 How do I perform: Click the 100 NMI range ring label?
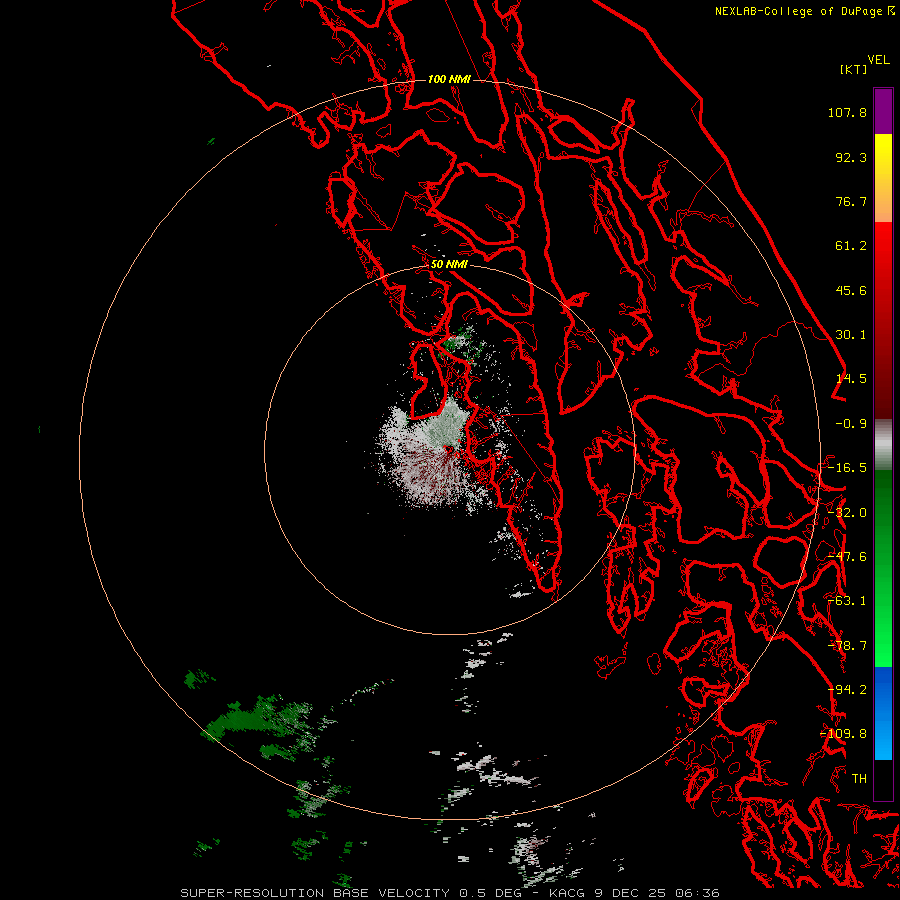tap(449, 79)
